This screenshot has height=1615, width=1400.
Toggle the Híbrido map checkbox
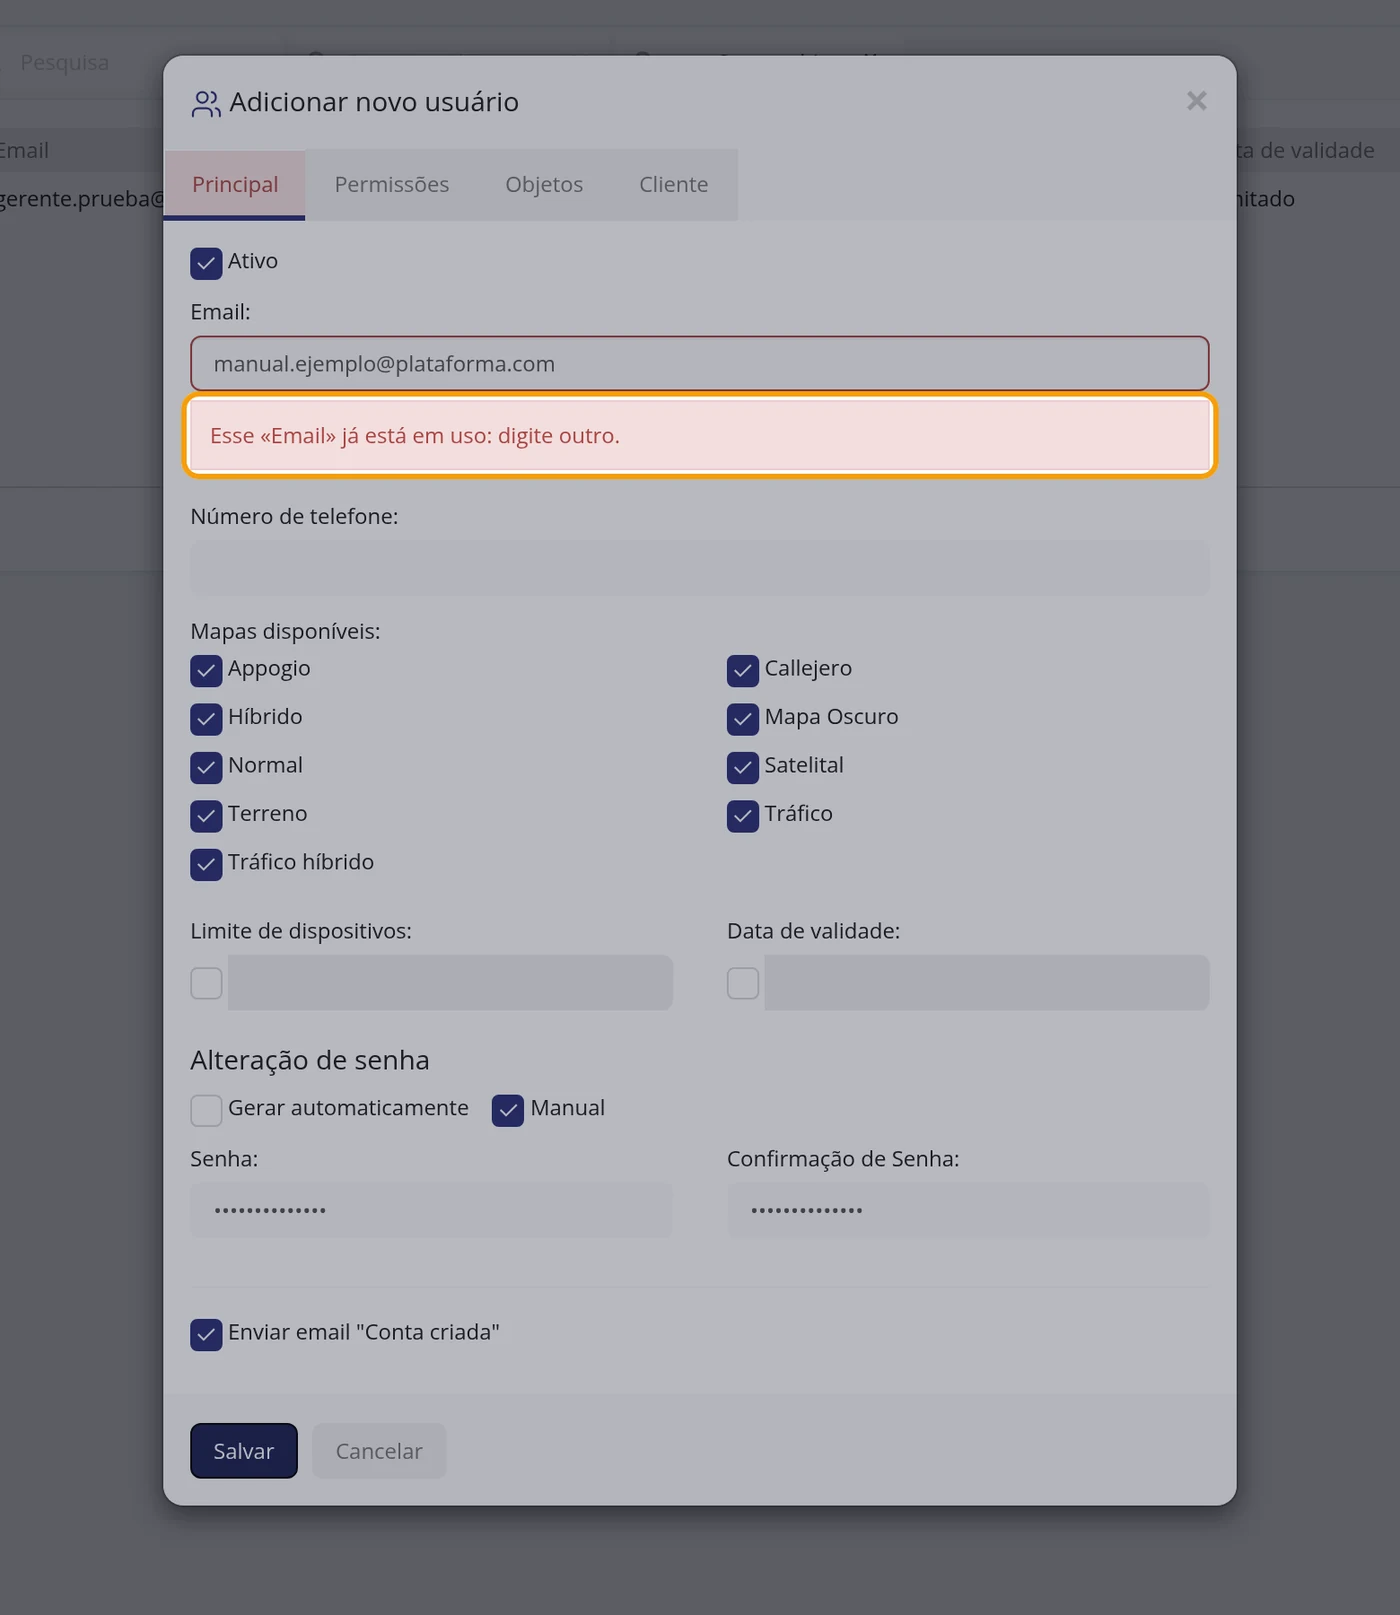[x=206, y=718]
